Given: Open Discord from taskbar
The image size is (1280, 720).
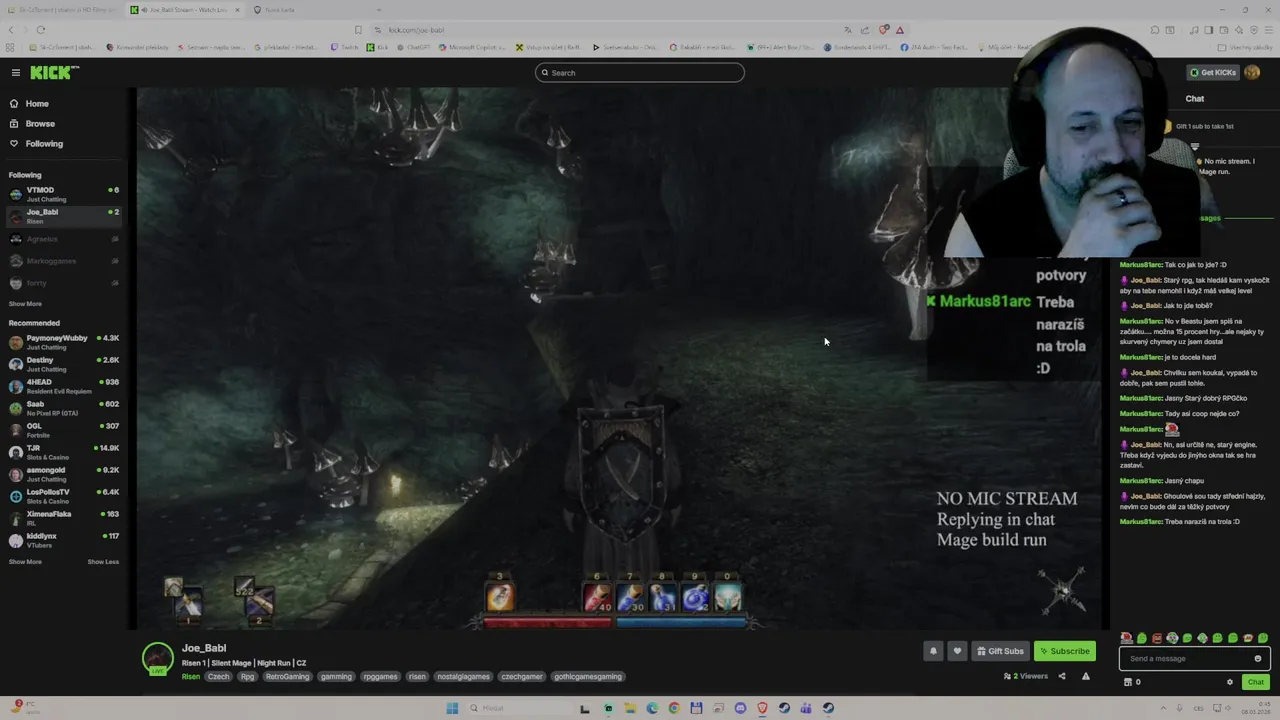Looking at the screenshot, I should [740, 708].
